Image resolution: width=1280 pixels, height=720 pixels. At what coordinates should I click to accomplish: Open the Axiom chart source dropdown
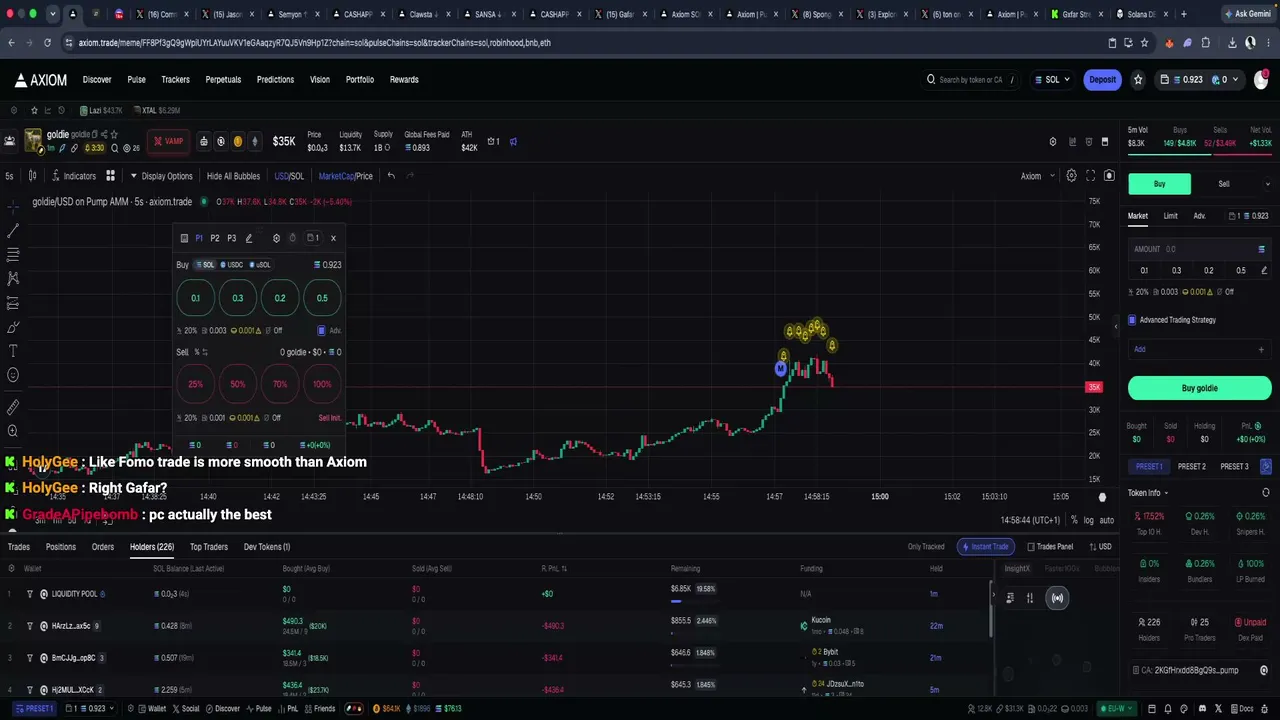[x=1037, y=176]
